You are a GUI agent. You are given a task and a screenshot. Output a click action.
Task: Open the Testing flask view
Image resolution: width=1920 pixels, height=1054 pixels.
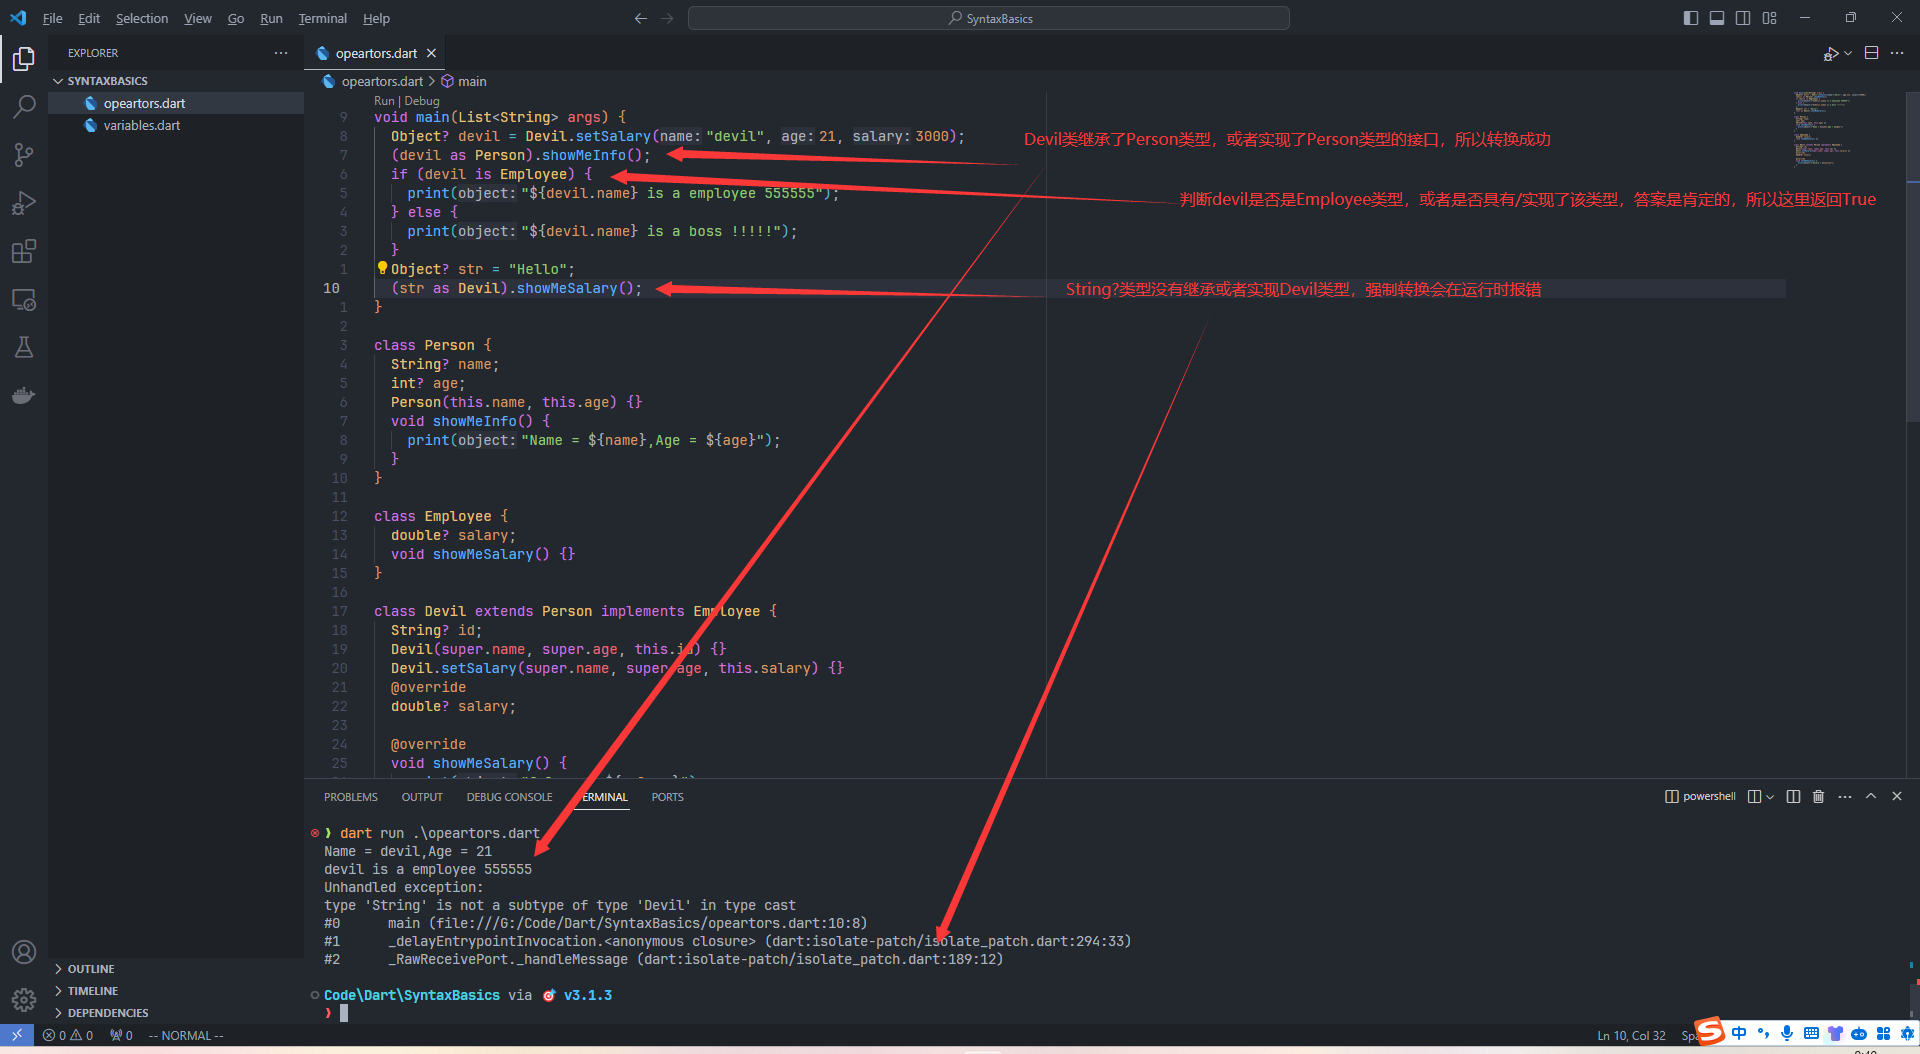tap(24, 347)
